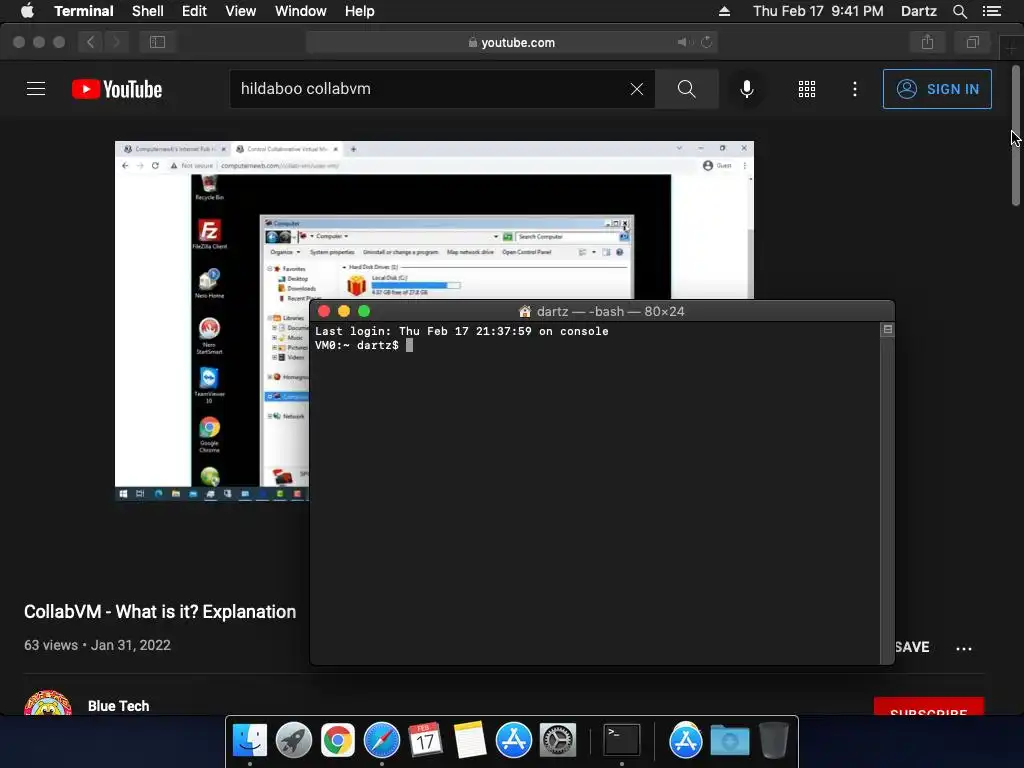Open Spotlight search in the menu bar
This screenshot has height=768, width=1024.
(959, 11)
